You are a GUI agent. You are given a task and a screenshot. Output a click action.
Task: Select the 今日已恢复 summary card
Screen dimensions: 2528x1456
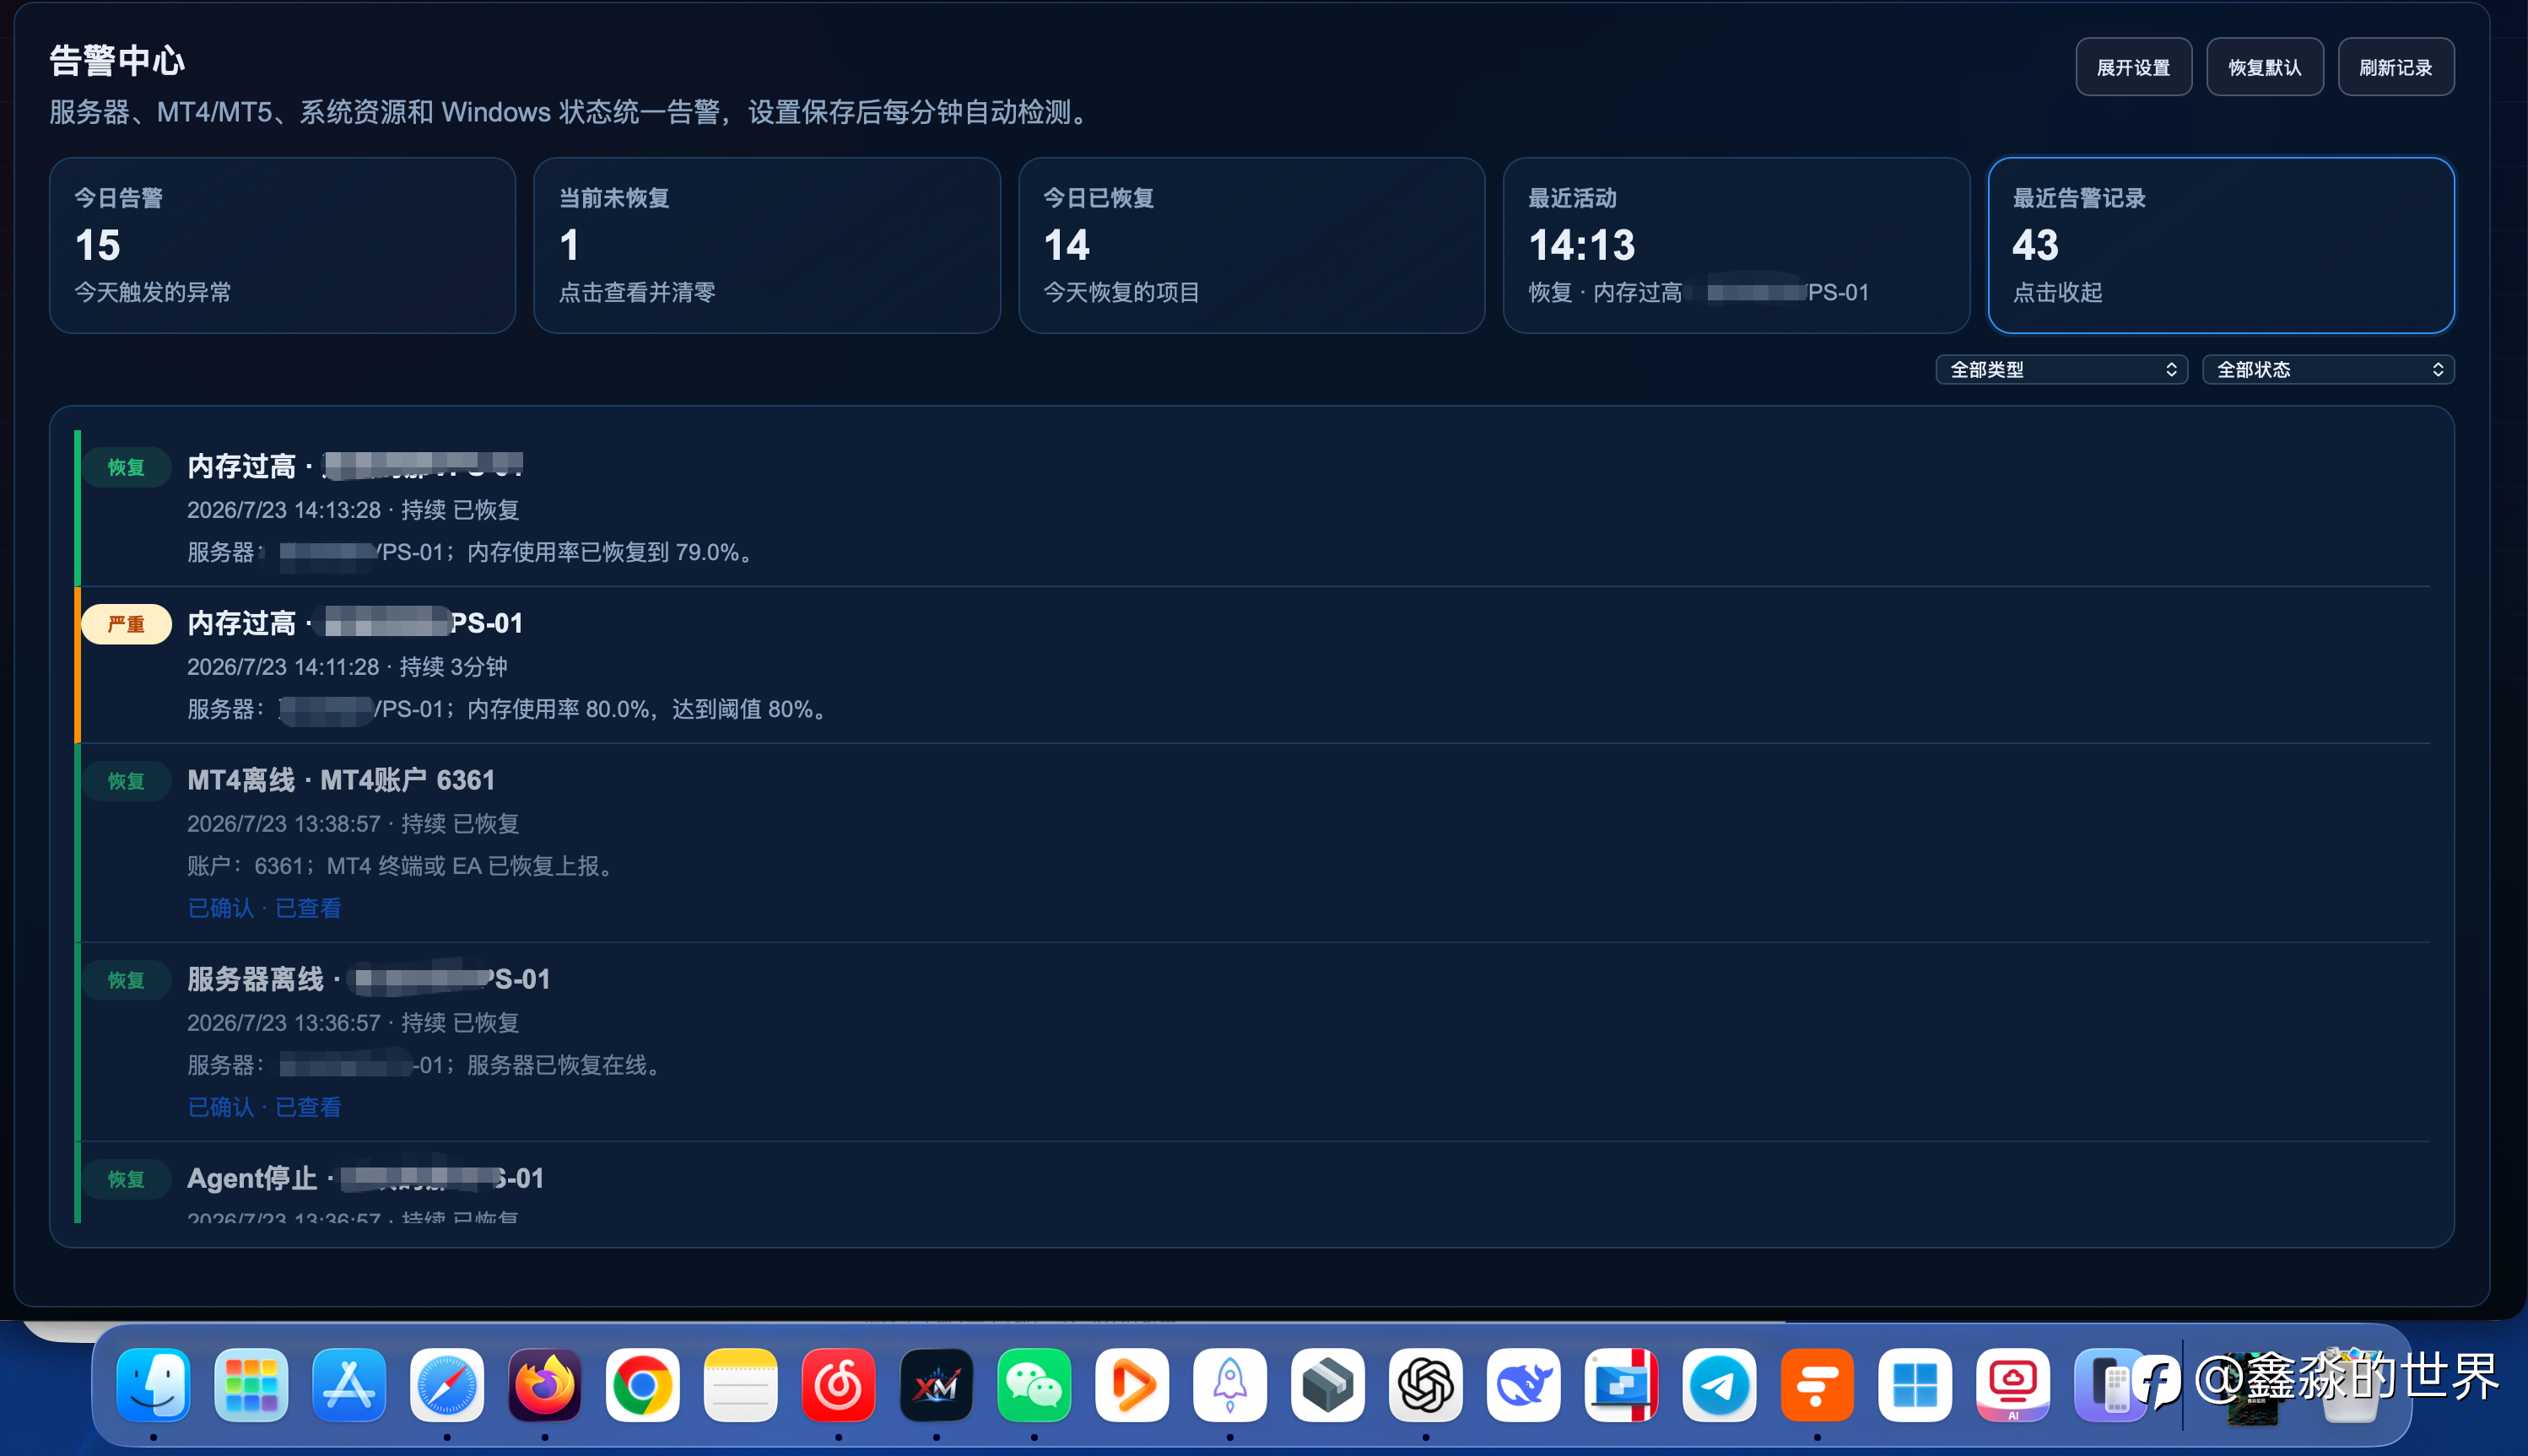[x=1251, y=245]
